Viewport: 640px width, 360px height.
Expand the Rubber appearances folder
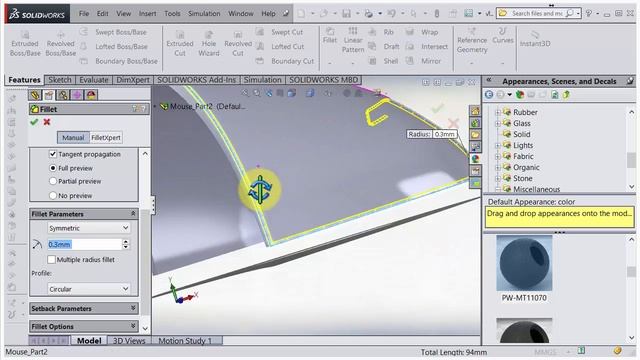click(498, 112)
